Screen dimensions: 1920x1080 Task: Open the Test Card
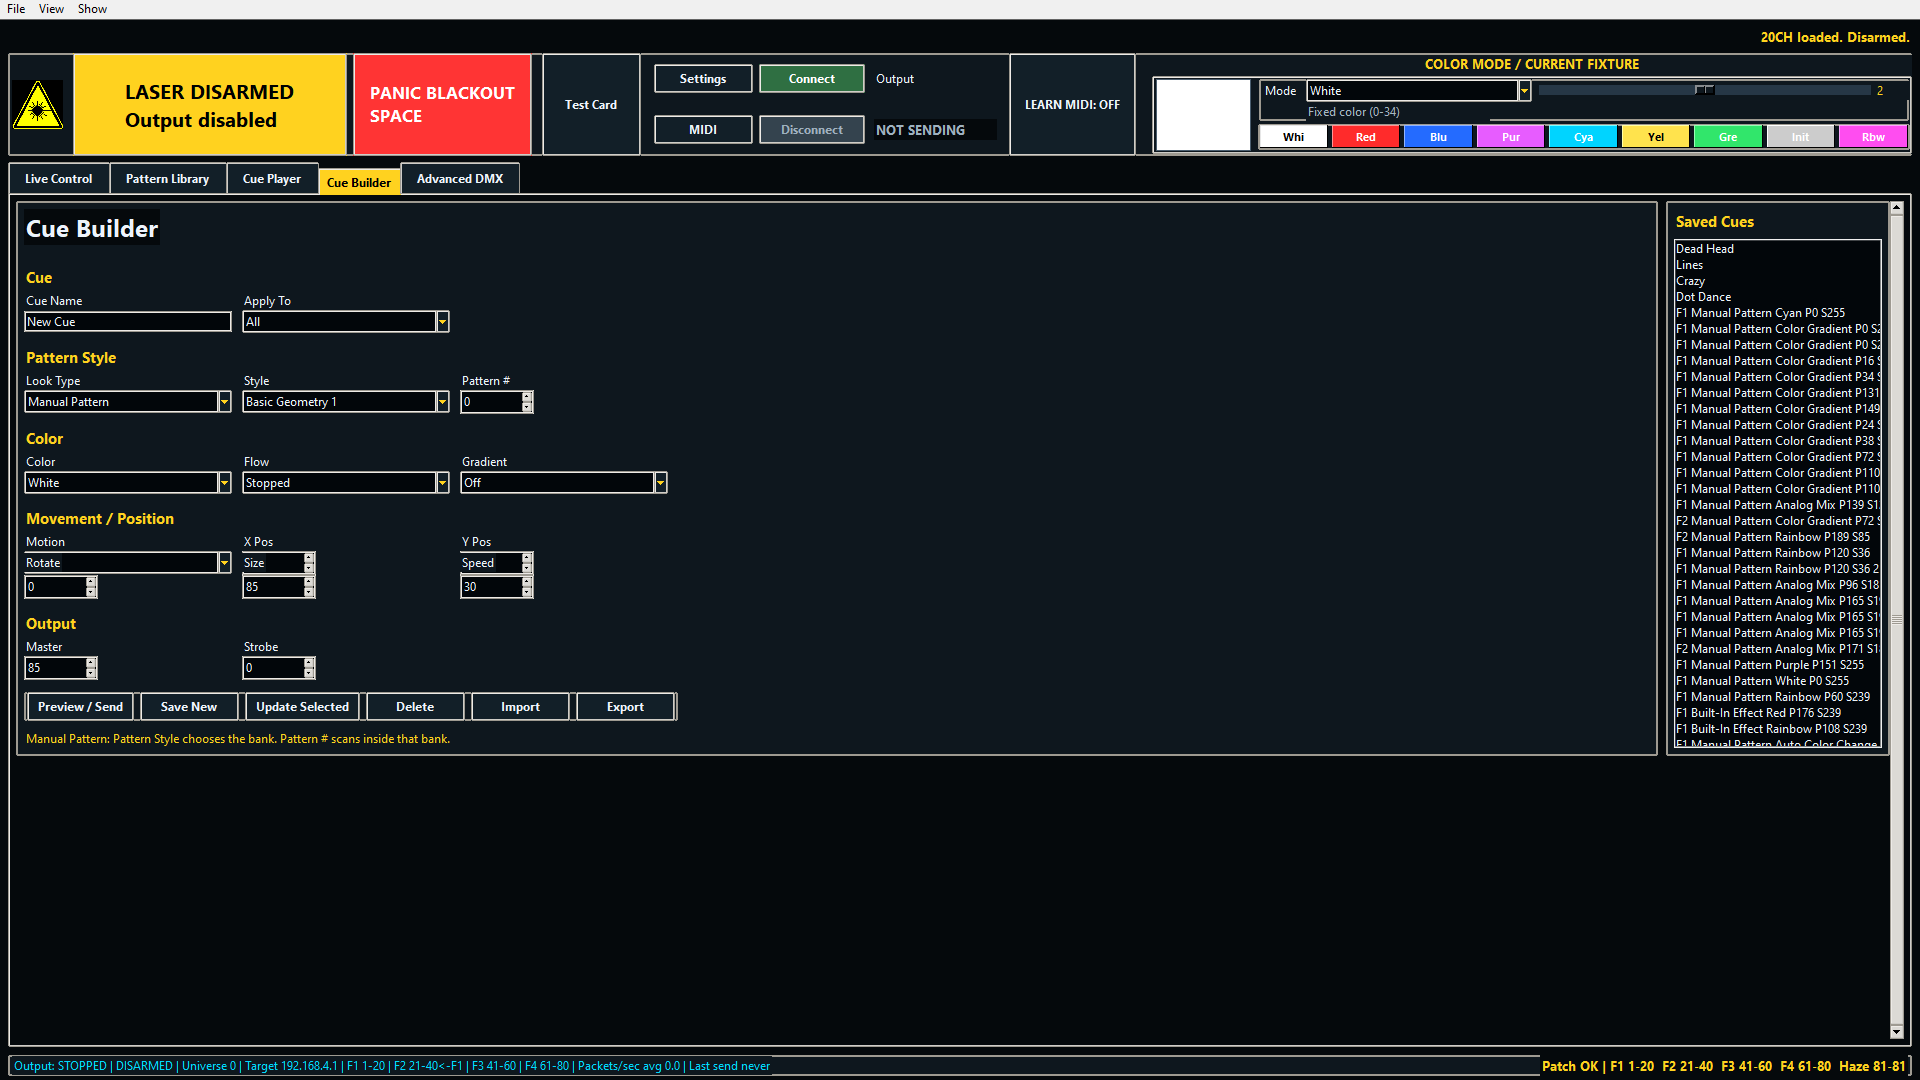[591, 105]
